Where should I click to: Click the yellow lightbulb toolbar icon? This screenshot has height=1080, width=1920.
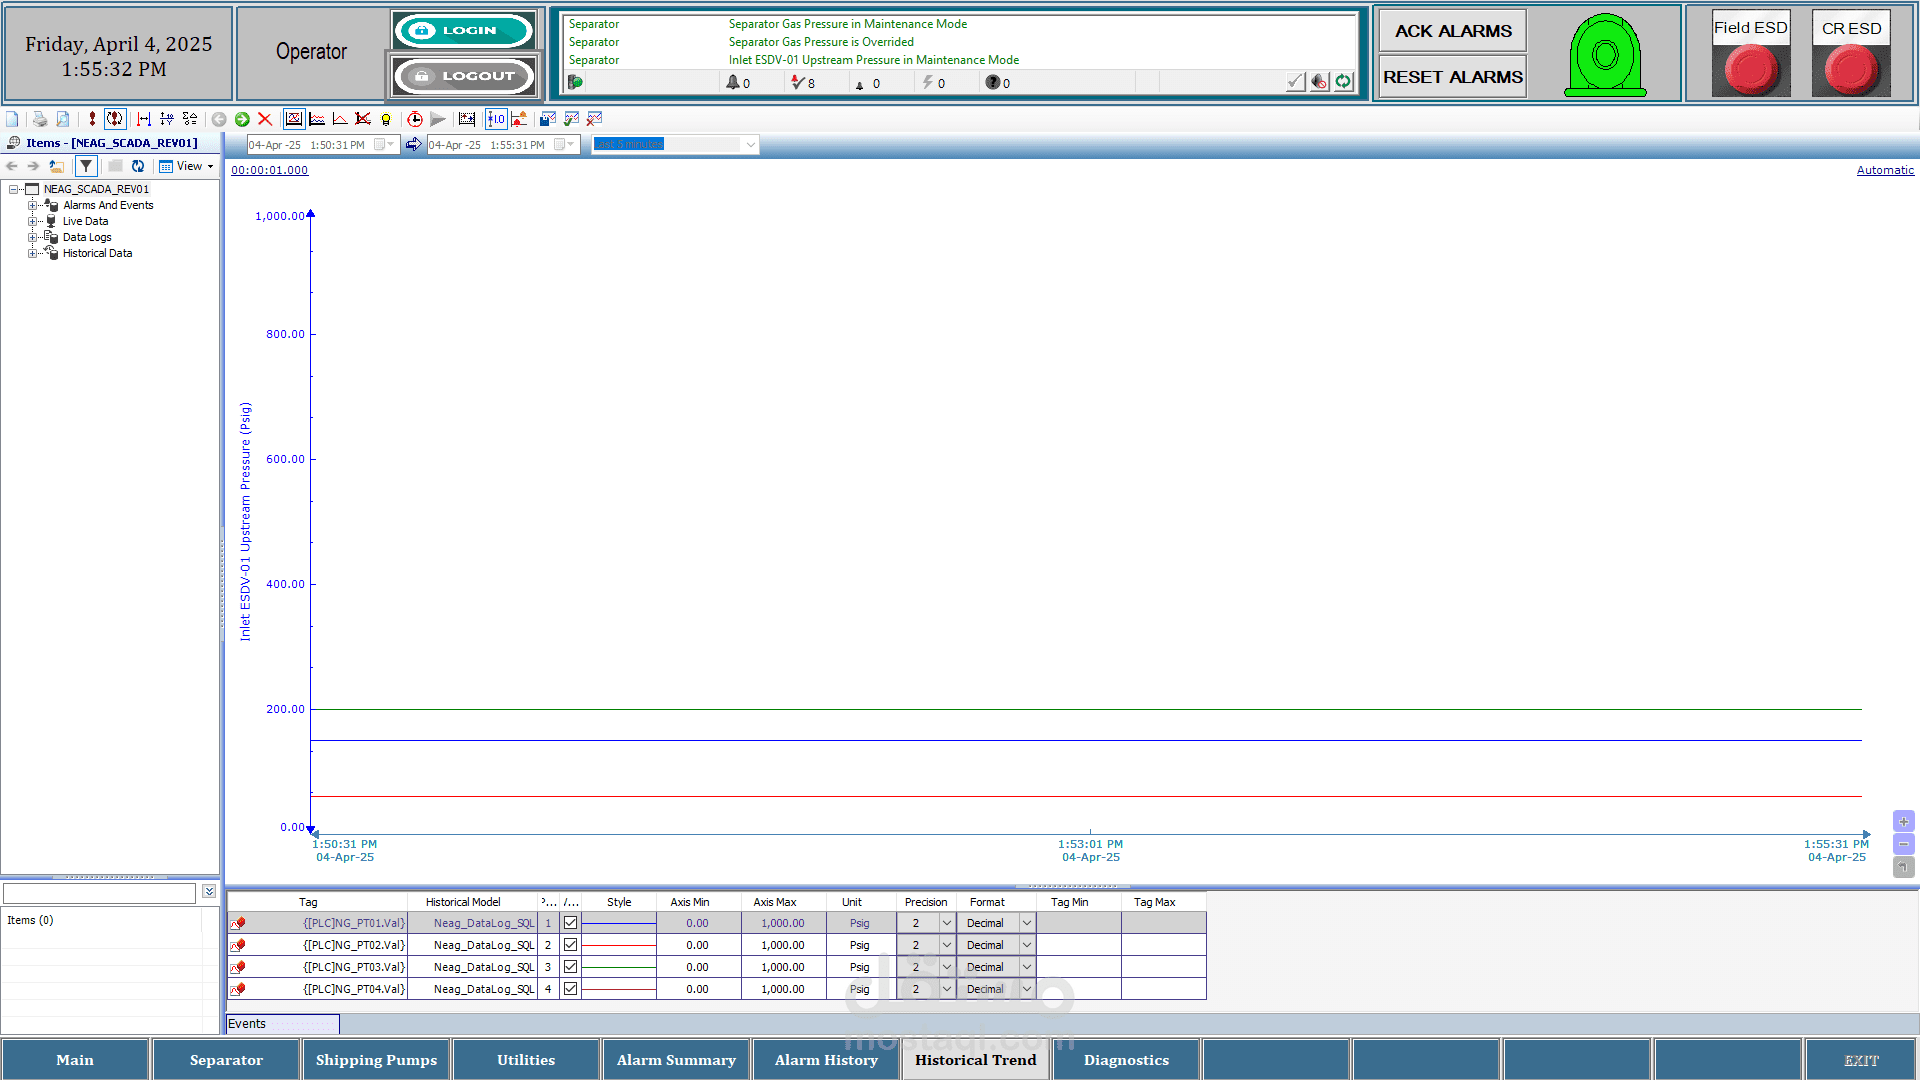386,119
